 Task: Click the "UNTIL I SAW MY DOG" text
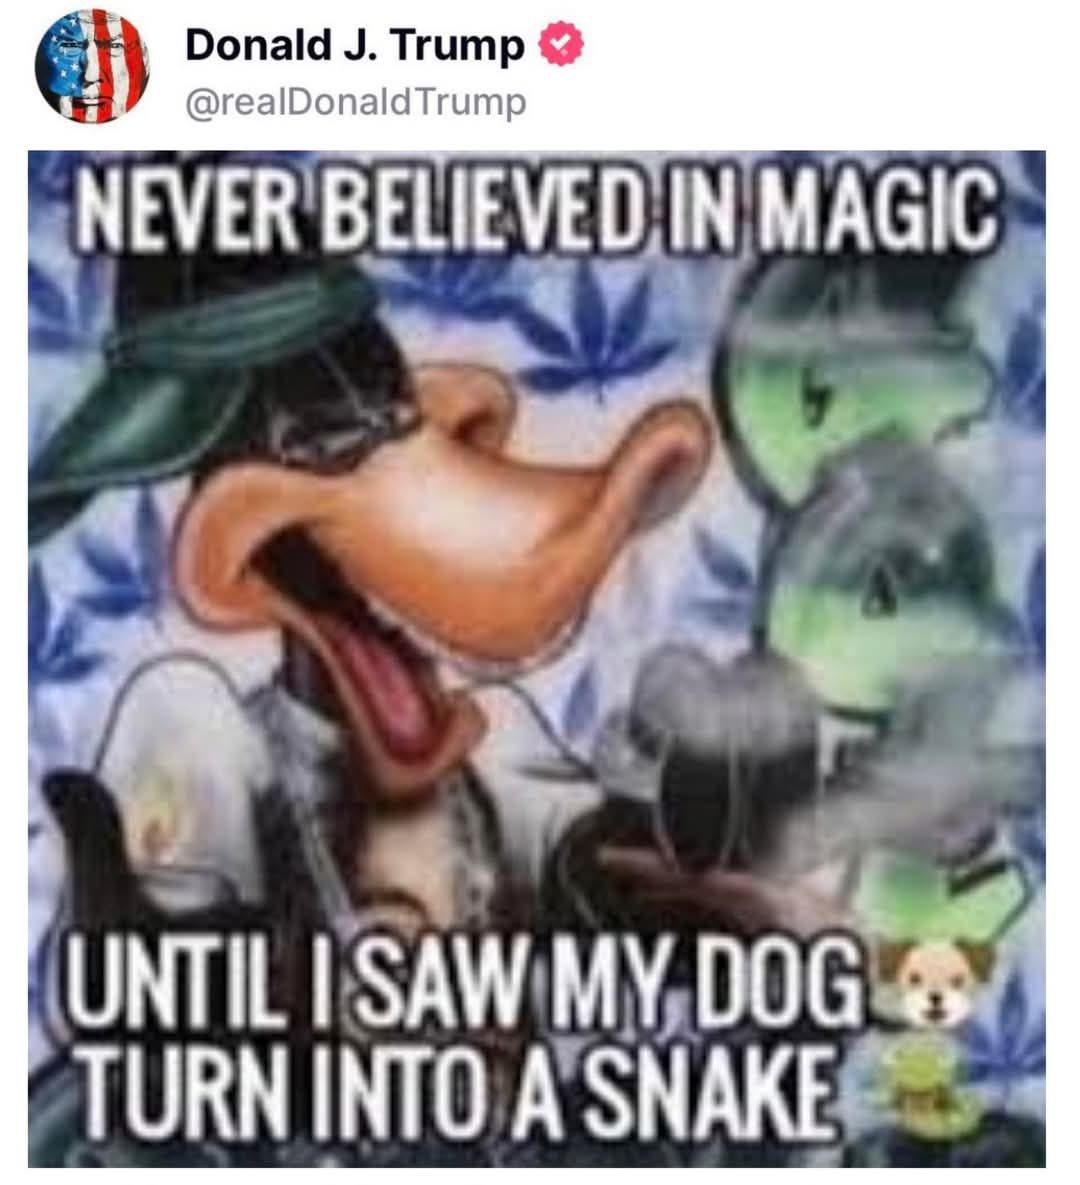(465, 982)
